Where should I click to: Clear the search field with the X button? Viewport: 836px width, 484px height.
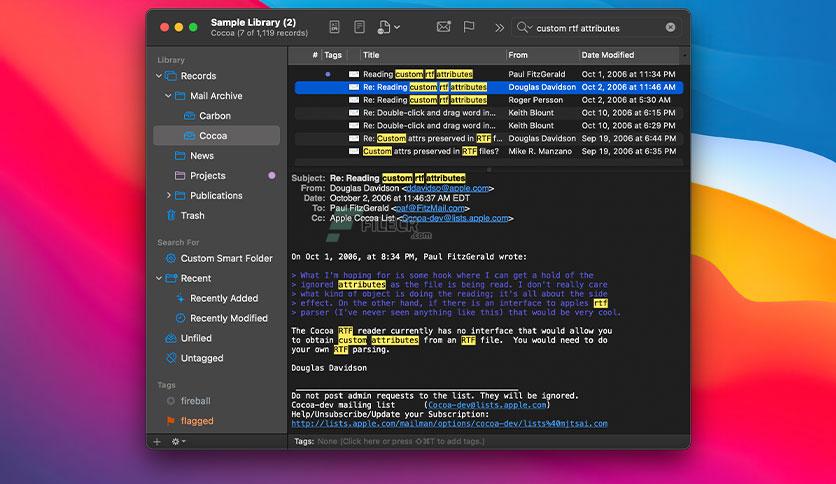click(670, 27)
